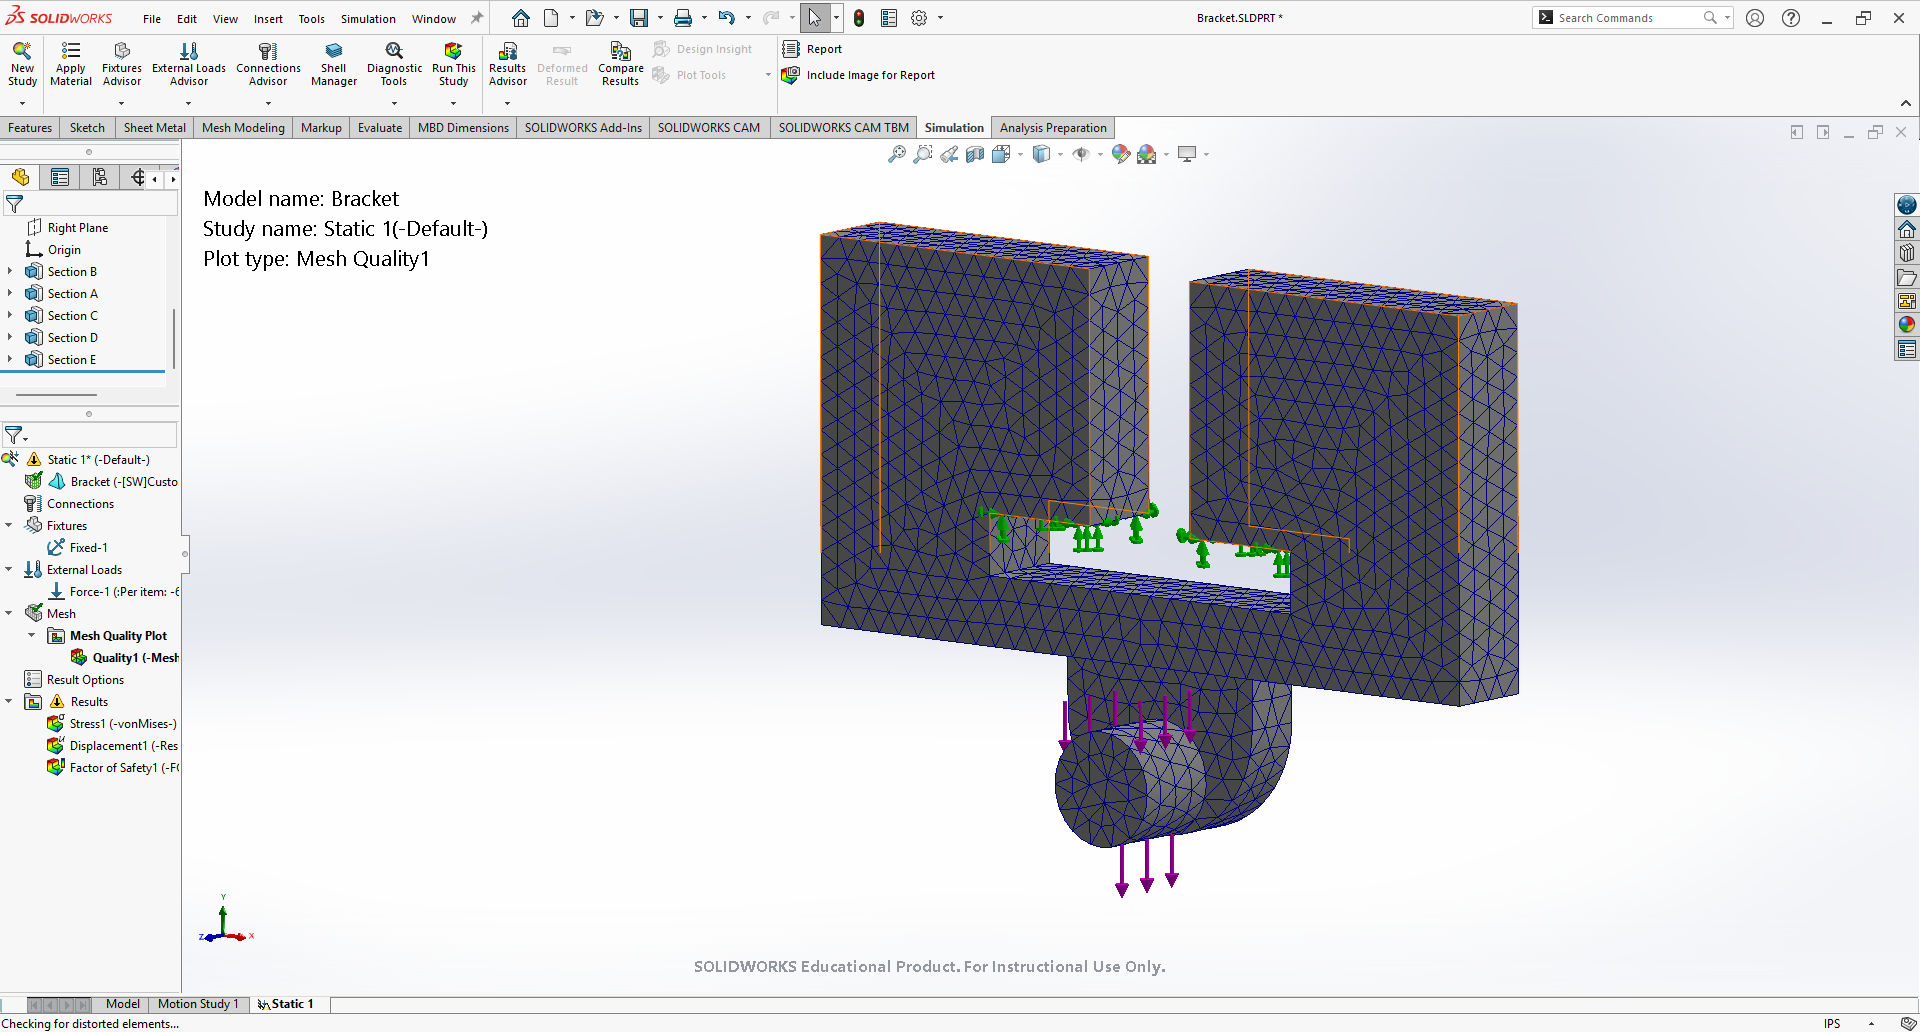Click the Run This Study icon
The width and height of the screenshot is (1920, 1032).
click(x=453, y=64)
